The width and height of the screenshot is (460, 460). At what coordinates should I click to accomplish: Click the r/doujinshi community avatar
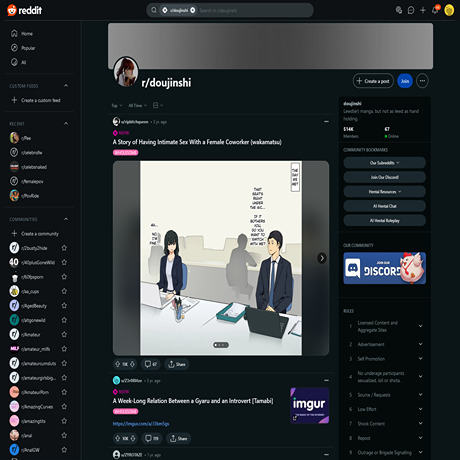126,71
